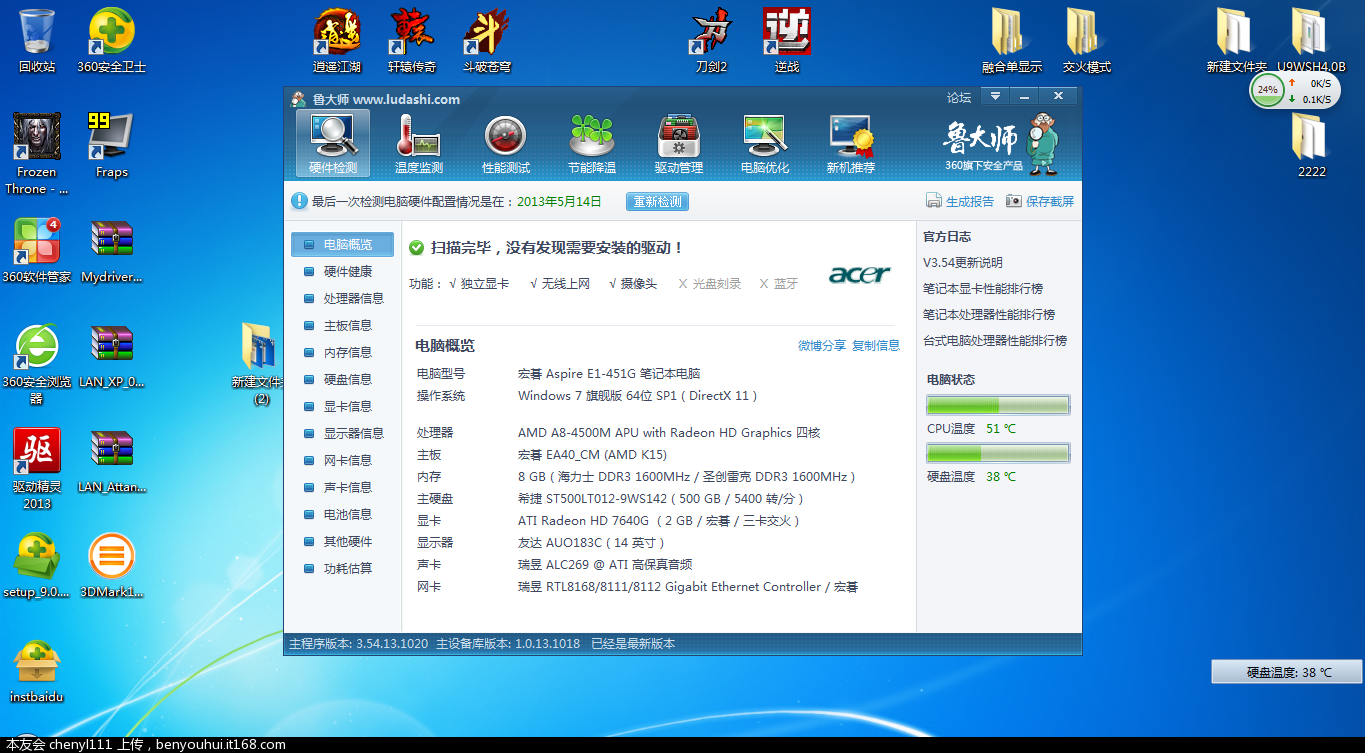Click the 硬盘温度 38℃ floating desktop box

pos(1287,672)
